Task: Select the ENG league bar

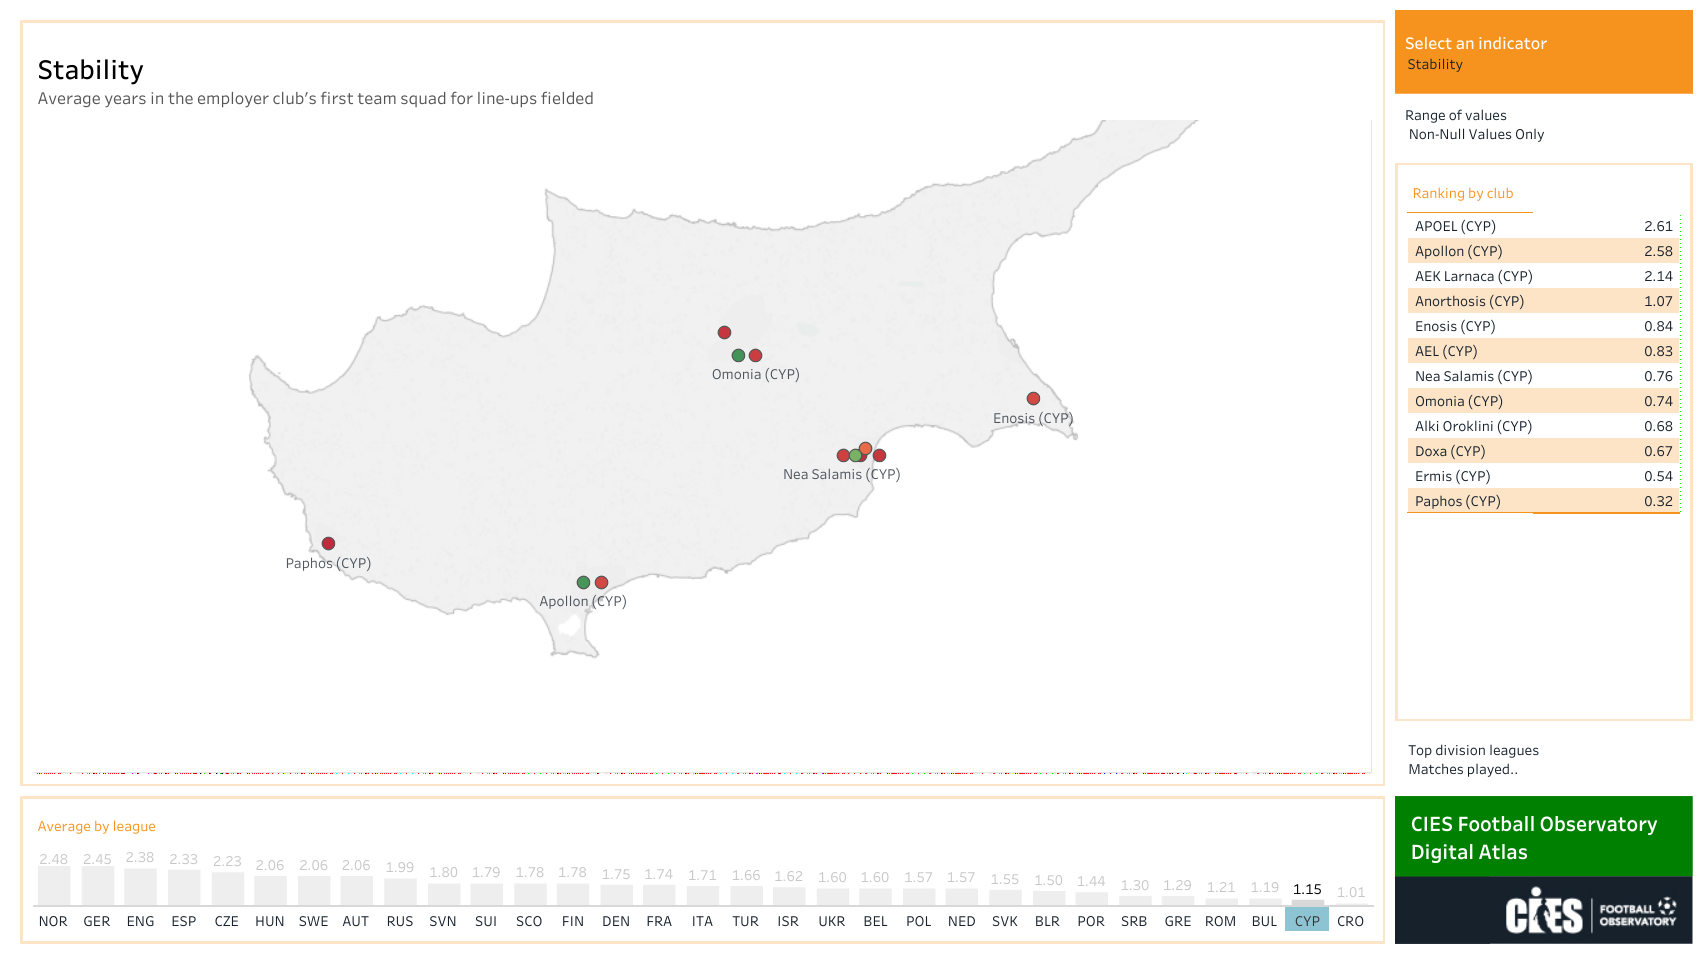Action: tap(141, 887)
